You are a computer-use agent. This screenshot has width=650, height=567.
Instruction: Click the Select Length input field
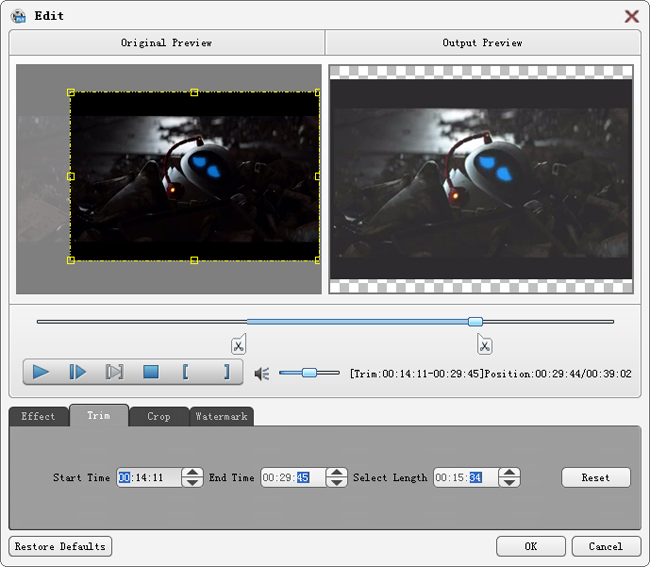466,477
